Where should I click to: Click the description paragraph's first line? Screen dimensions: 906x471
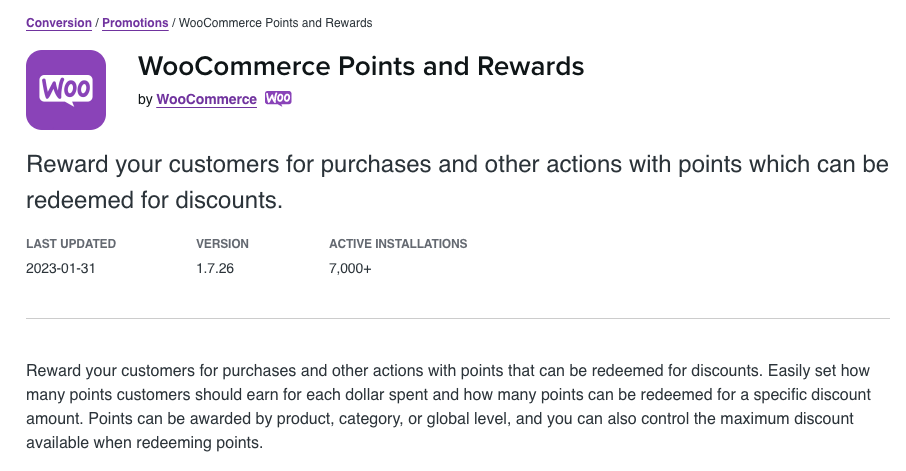[448, 370]
